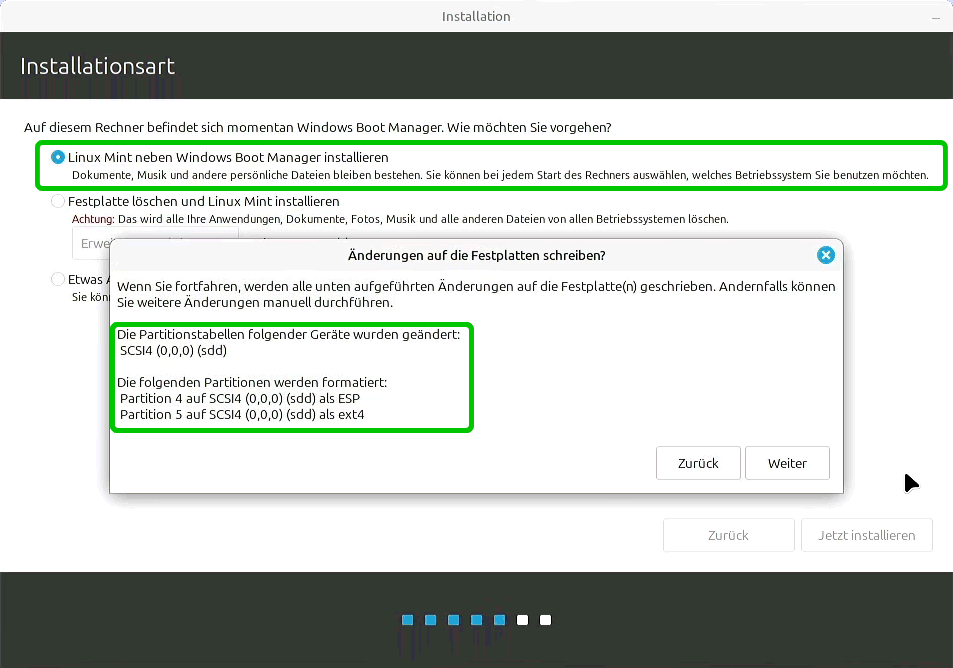Click the main window Zurück button
Screen dimensions: 953x668
[728, 535]
